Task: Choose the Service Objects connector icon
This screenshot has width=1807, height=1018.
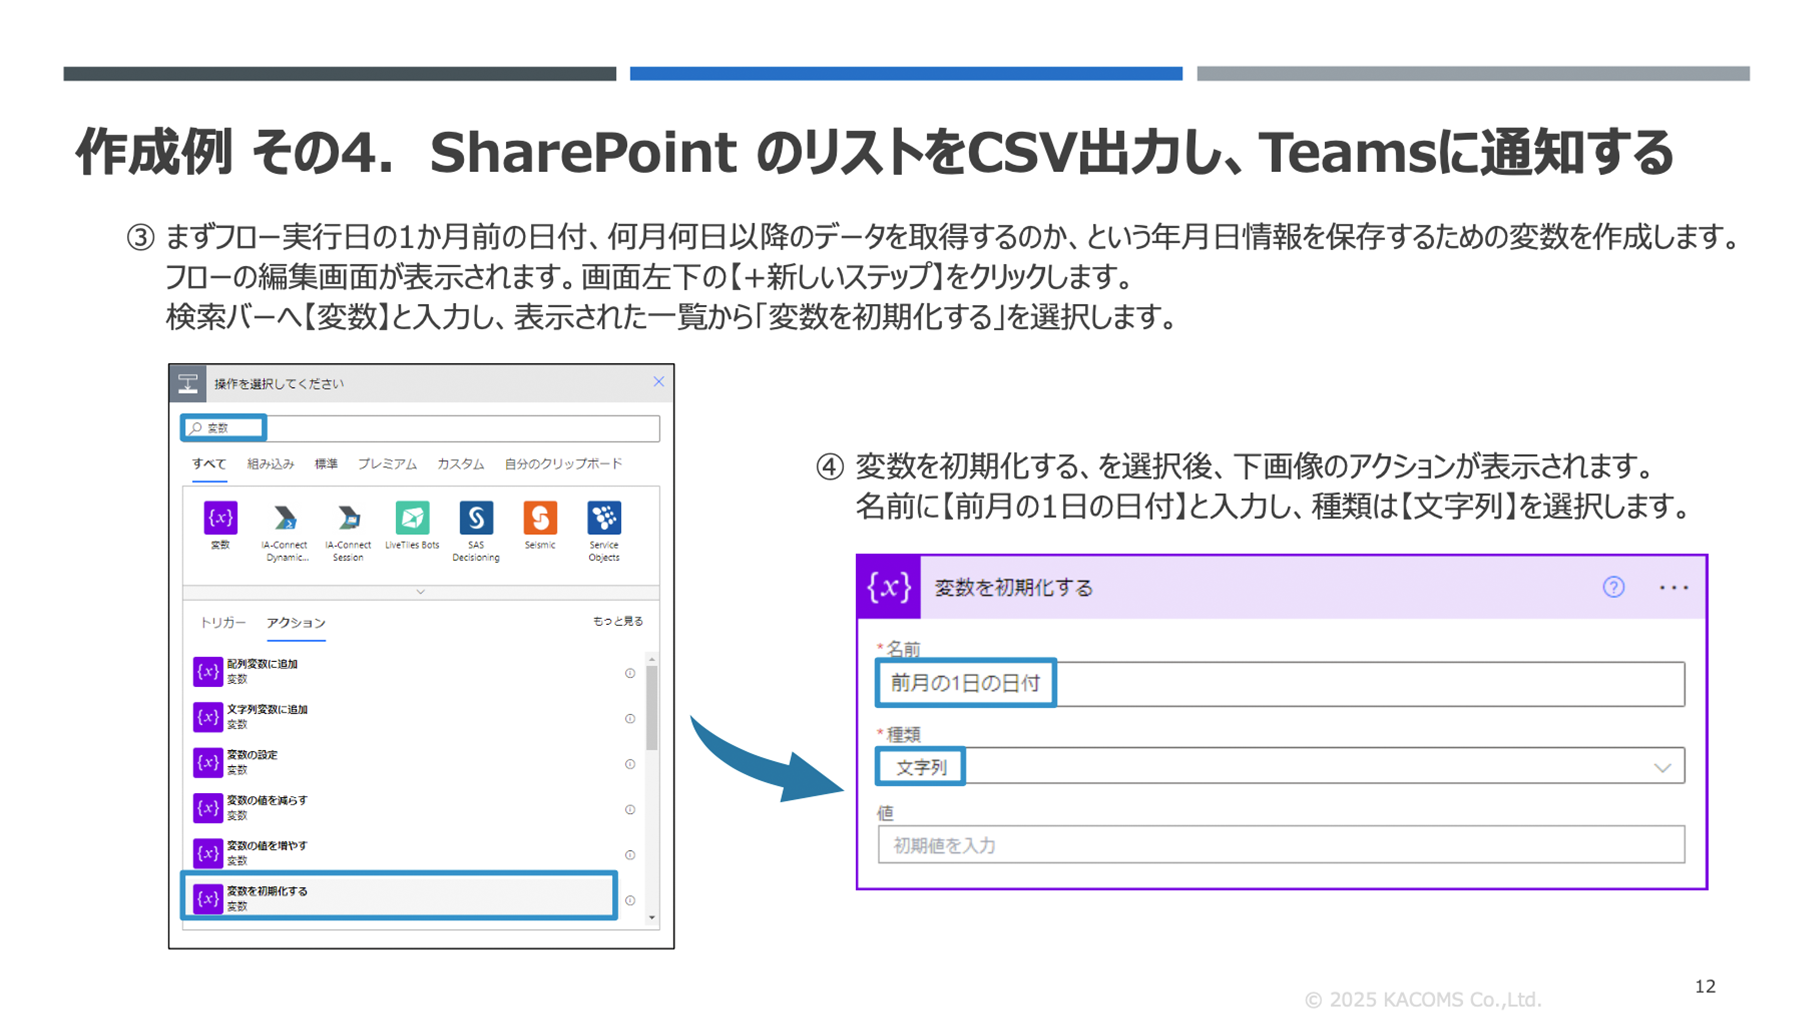Action: pyautogui.click(x=604, y=518)
